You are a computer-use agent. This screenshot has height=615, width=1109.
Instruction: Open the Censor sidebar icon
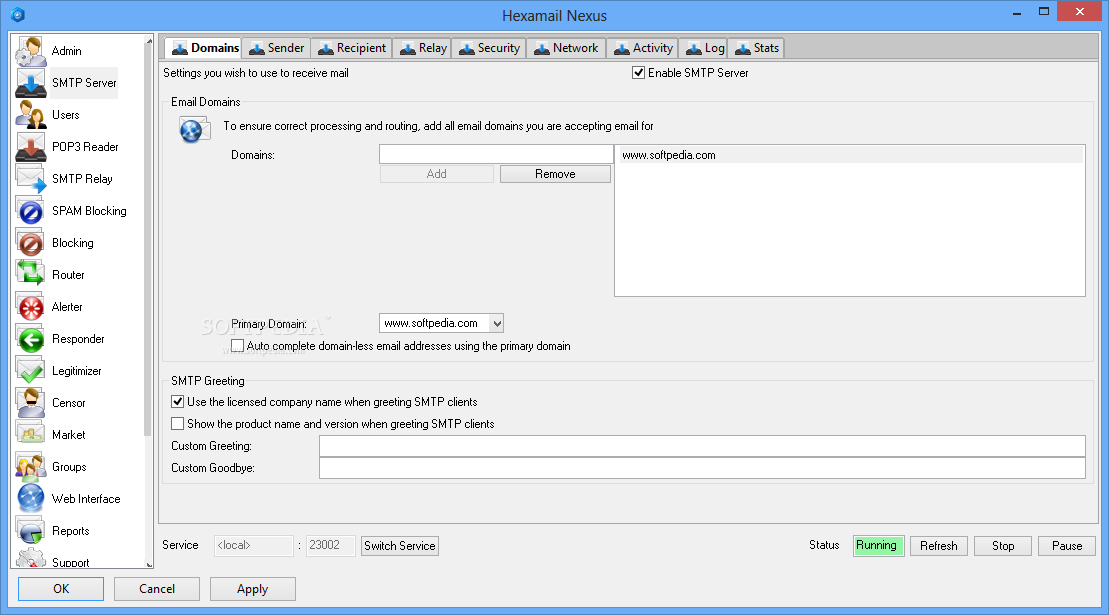click(30, 403)
